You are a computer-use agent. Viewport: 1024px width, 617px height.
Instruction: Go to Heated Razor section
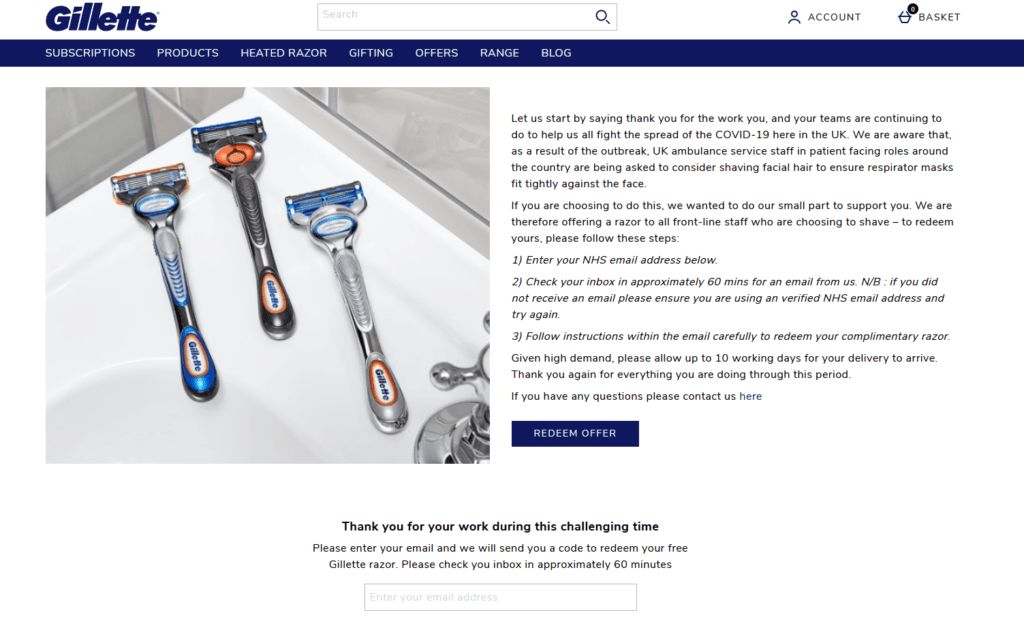[283, 53]
